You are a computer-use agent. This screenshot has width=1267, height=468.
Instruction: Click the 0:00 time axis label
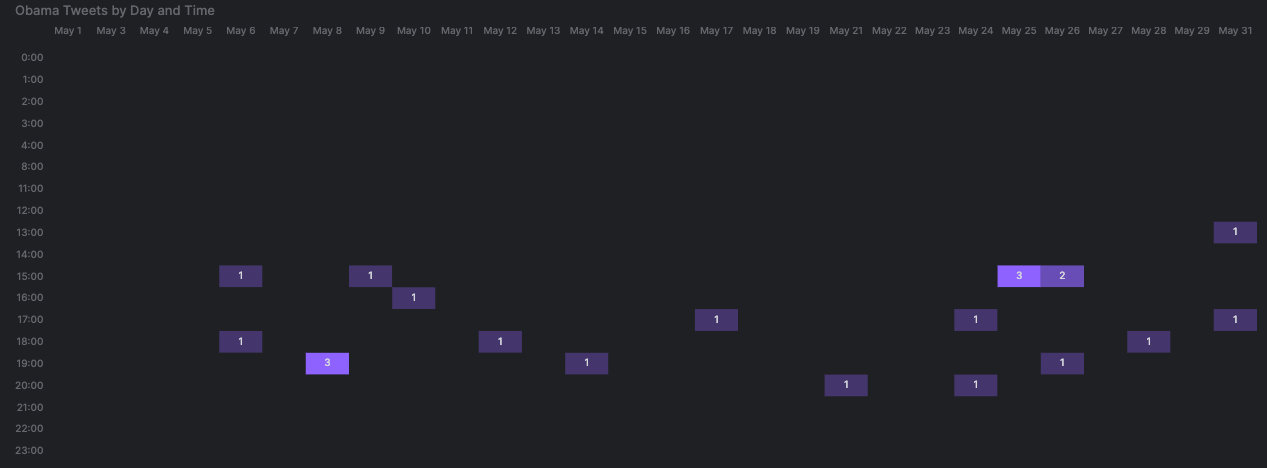(32, 57)
